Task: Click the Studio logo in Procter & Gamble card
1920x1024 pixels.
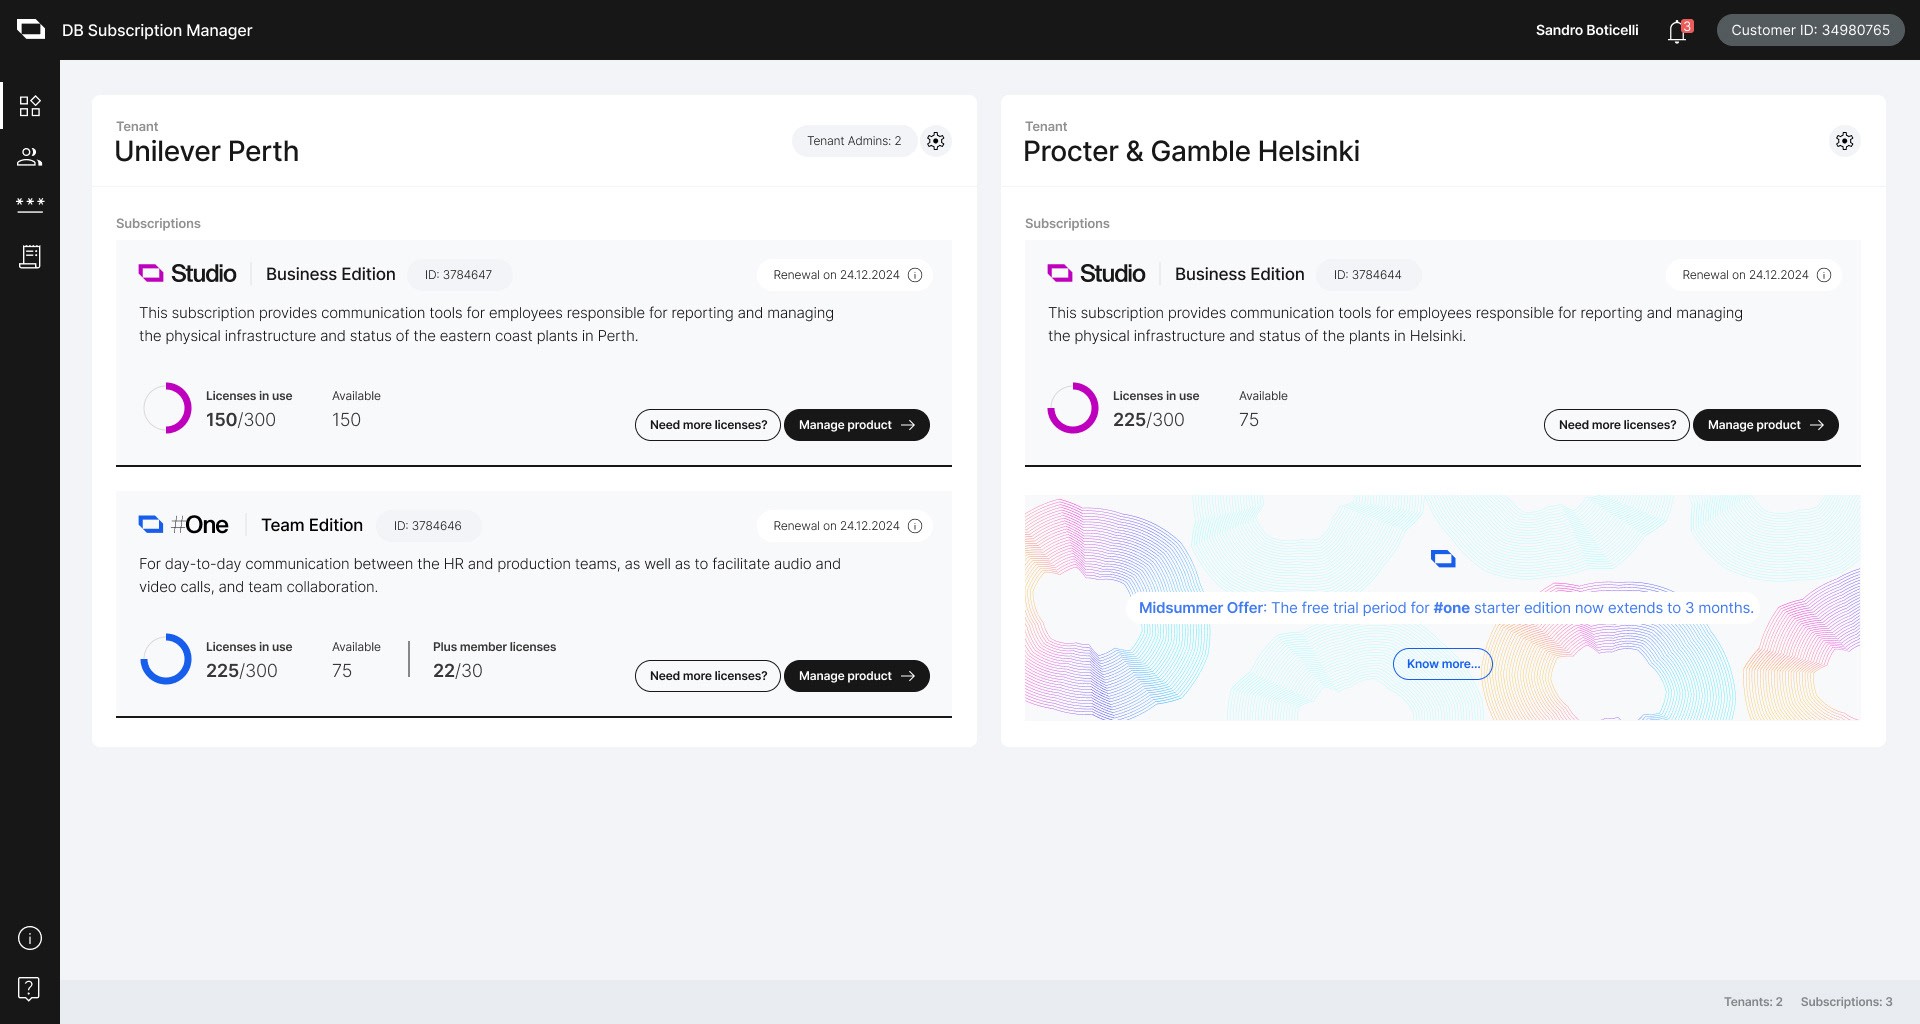Action: point(1096,273)
